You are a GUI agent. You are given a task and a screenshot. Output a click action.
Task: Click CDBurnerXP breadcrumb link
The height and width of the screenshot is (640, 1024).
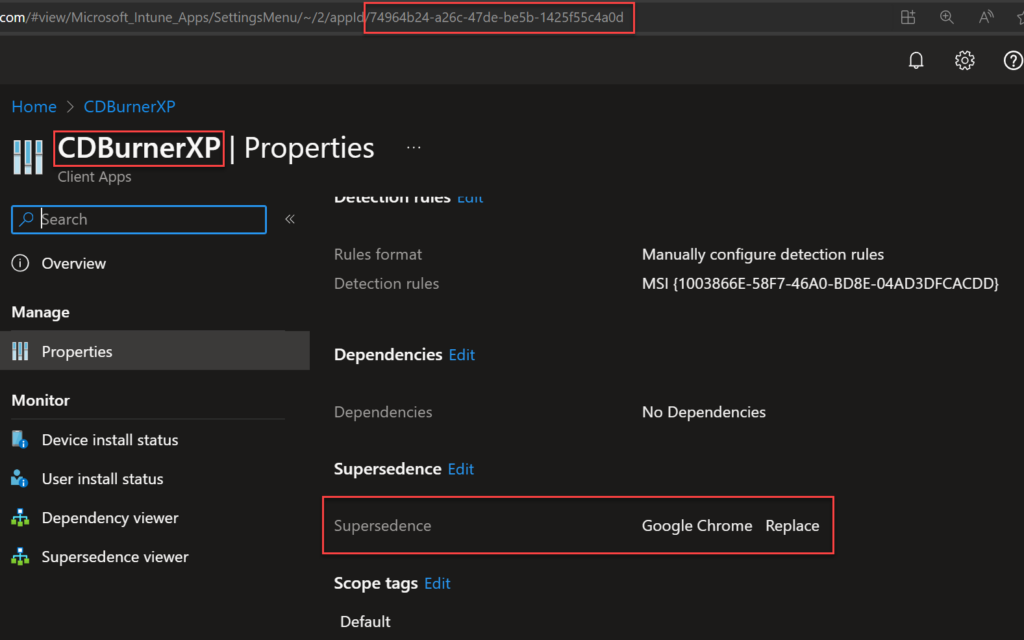coord(129,106)
